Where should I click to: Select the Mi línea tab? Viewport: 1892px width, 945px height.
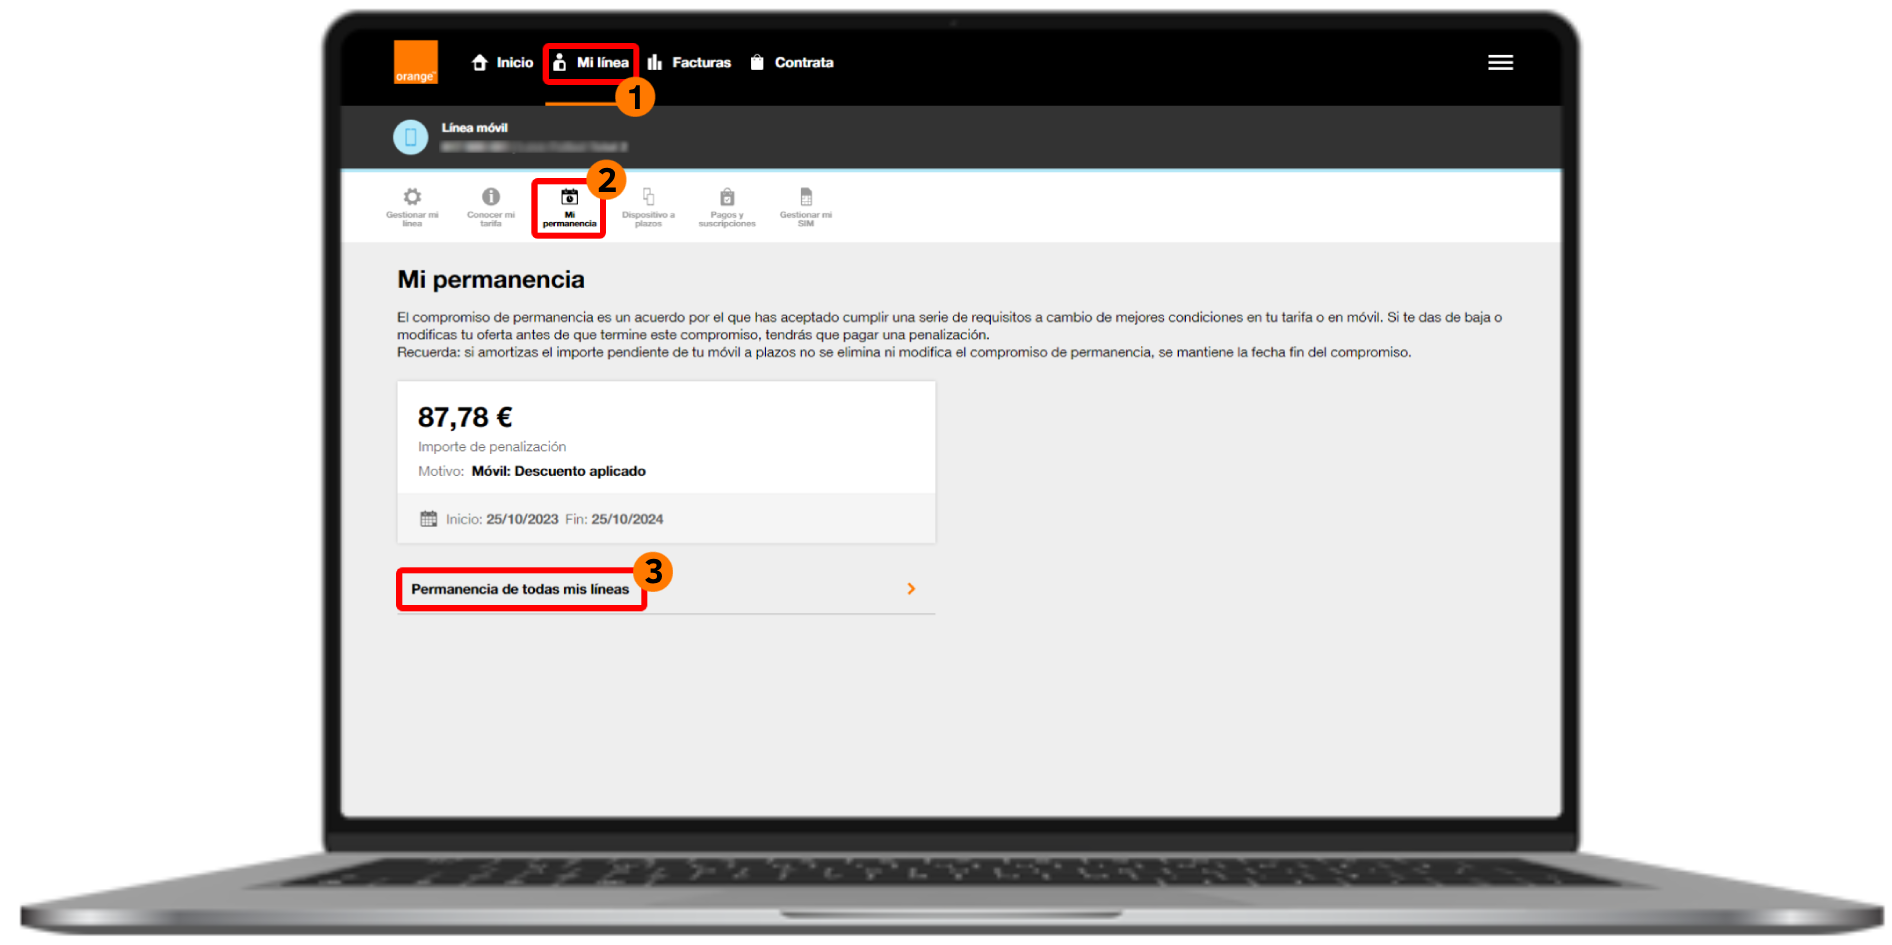click(591, 62)
